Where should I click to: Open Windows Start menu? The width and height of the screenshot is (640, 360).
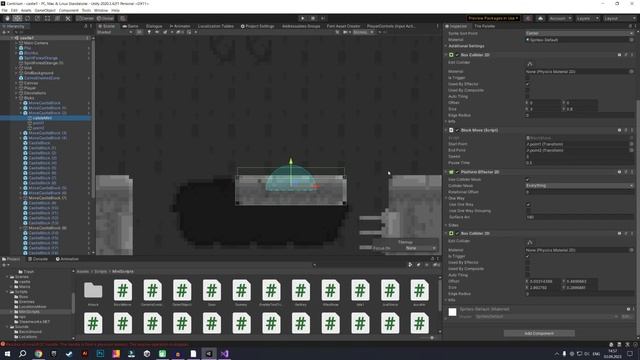(x=7, y=354)
